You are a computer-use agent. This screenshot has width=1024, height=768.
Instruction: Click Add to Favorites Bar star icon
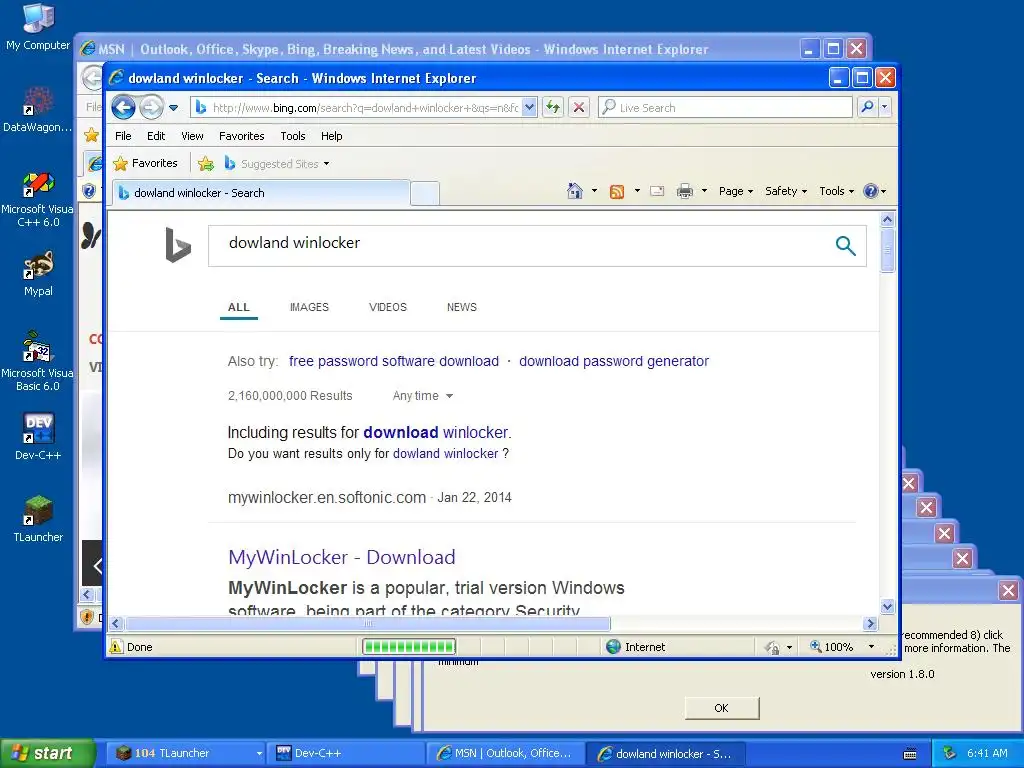[206, 163]
